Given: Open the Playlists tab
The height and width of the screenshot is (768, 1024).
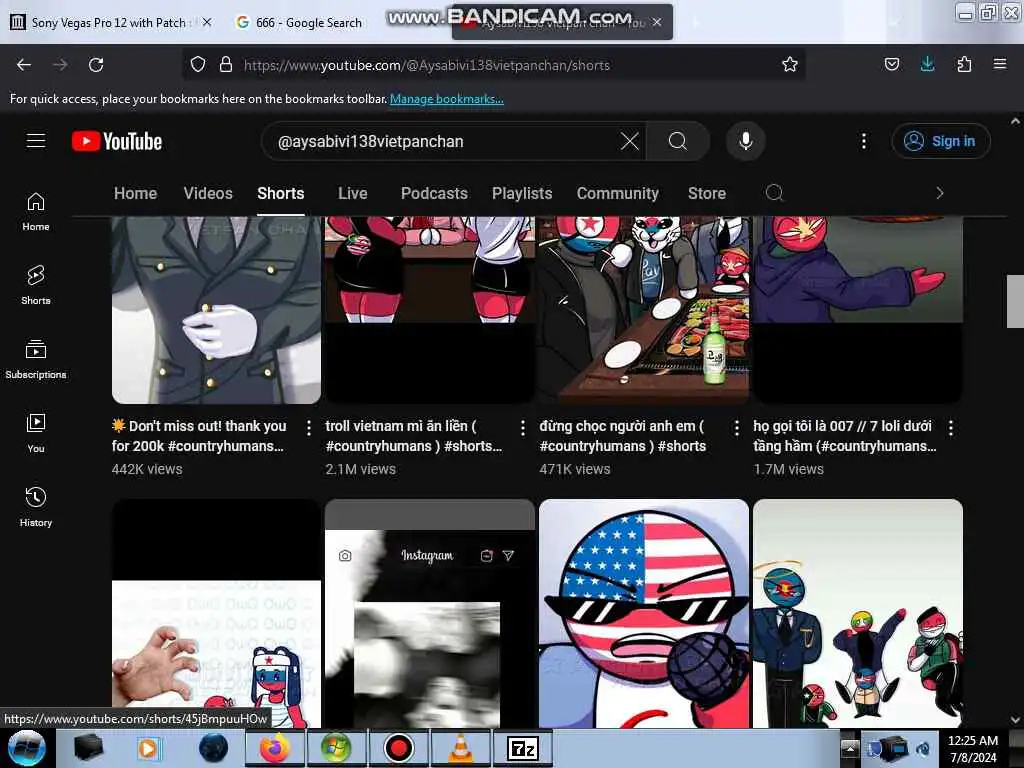Looking at the screenshot, I should pos(522,193).
